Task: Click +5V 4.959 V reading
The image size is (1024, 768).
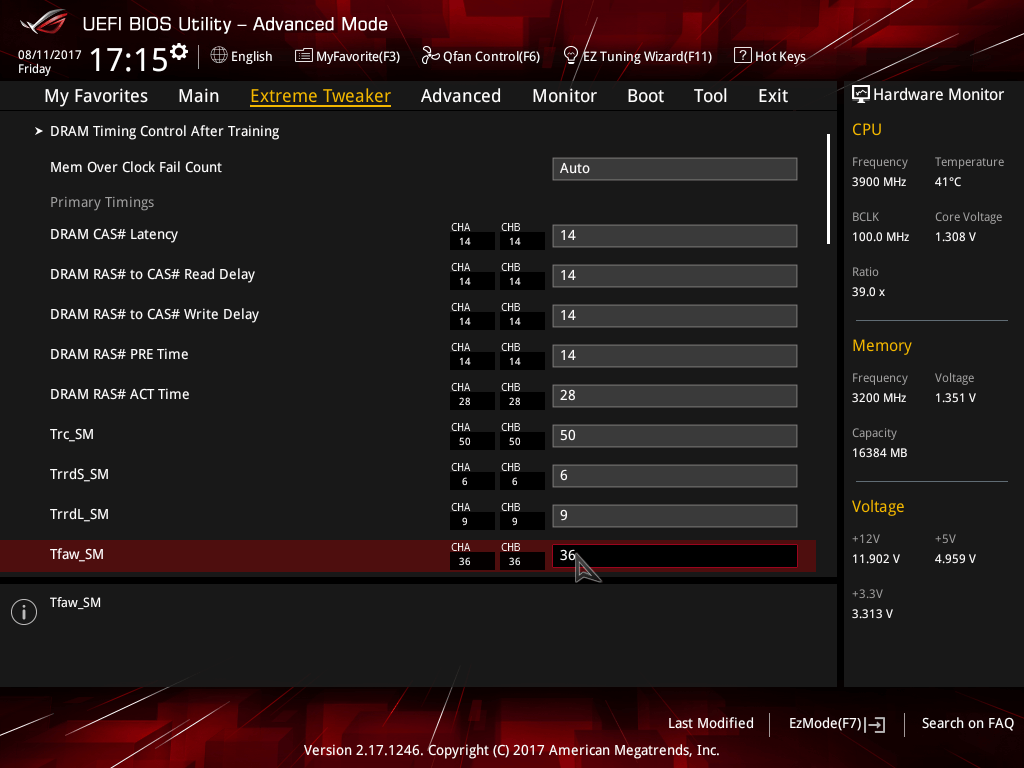Action: (955, 559)
